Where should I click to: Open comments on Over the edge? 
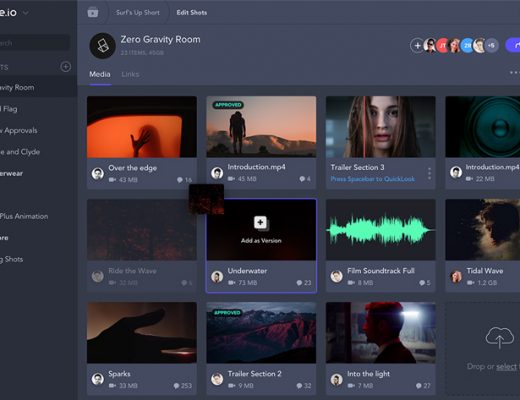pos(184,180)
